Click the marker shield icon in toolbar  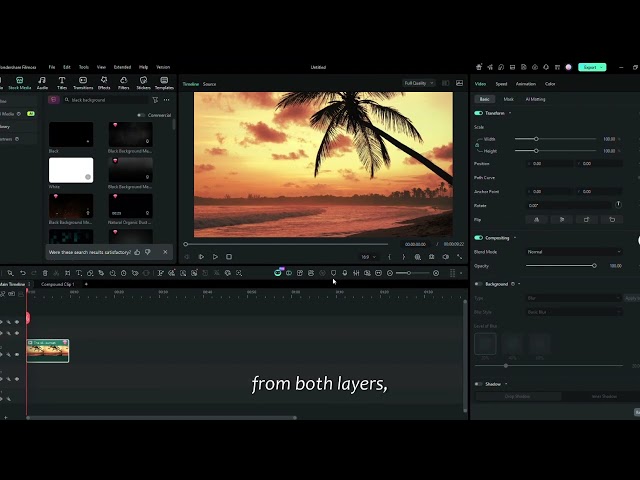point(333,273)
